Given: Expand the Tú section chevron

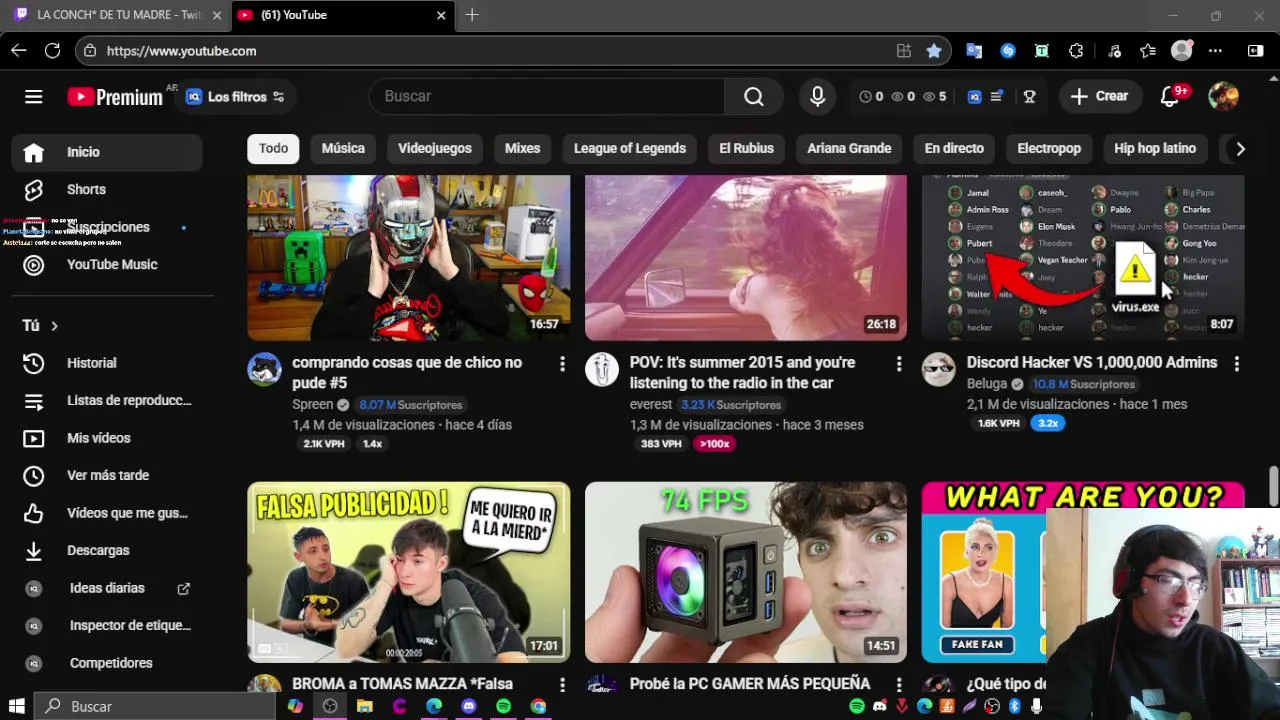Looking at the screenshot, I should tap(54, 326).
